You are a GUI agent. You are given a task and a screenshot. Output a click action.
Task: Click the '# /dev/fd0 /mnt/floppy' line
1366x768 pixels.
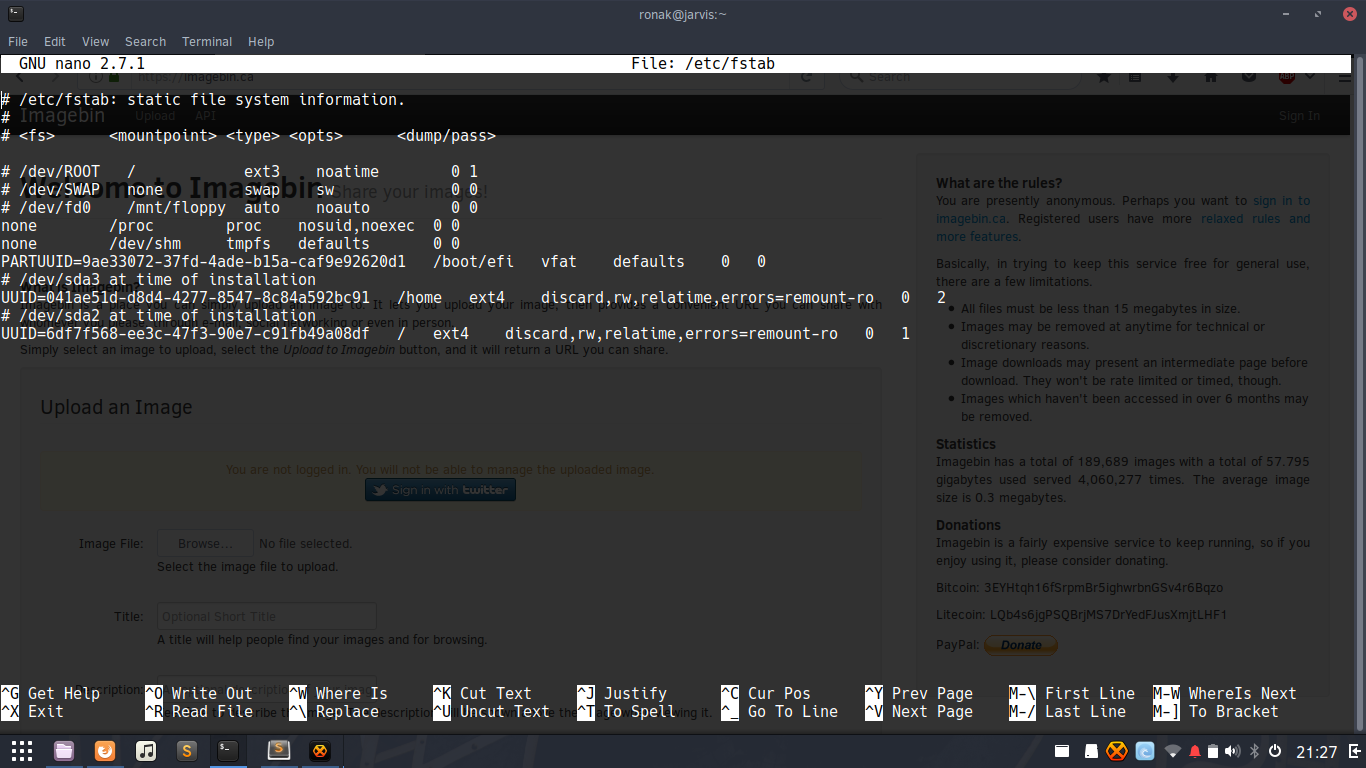point(239,208)
